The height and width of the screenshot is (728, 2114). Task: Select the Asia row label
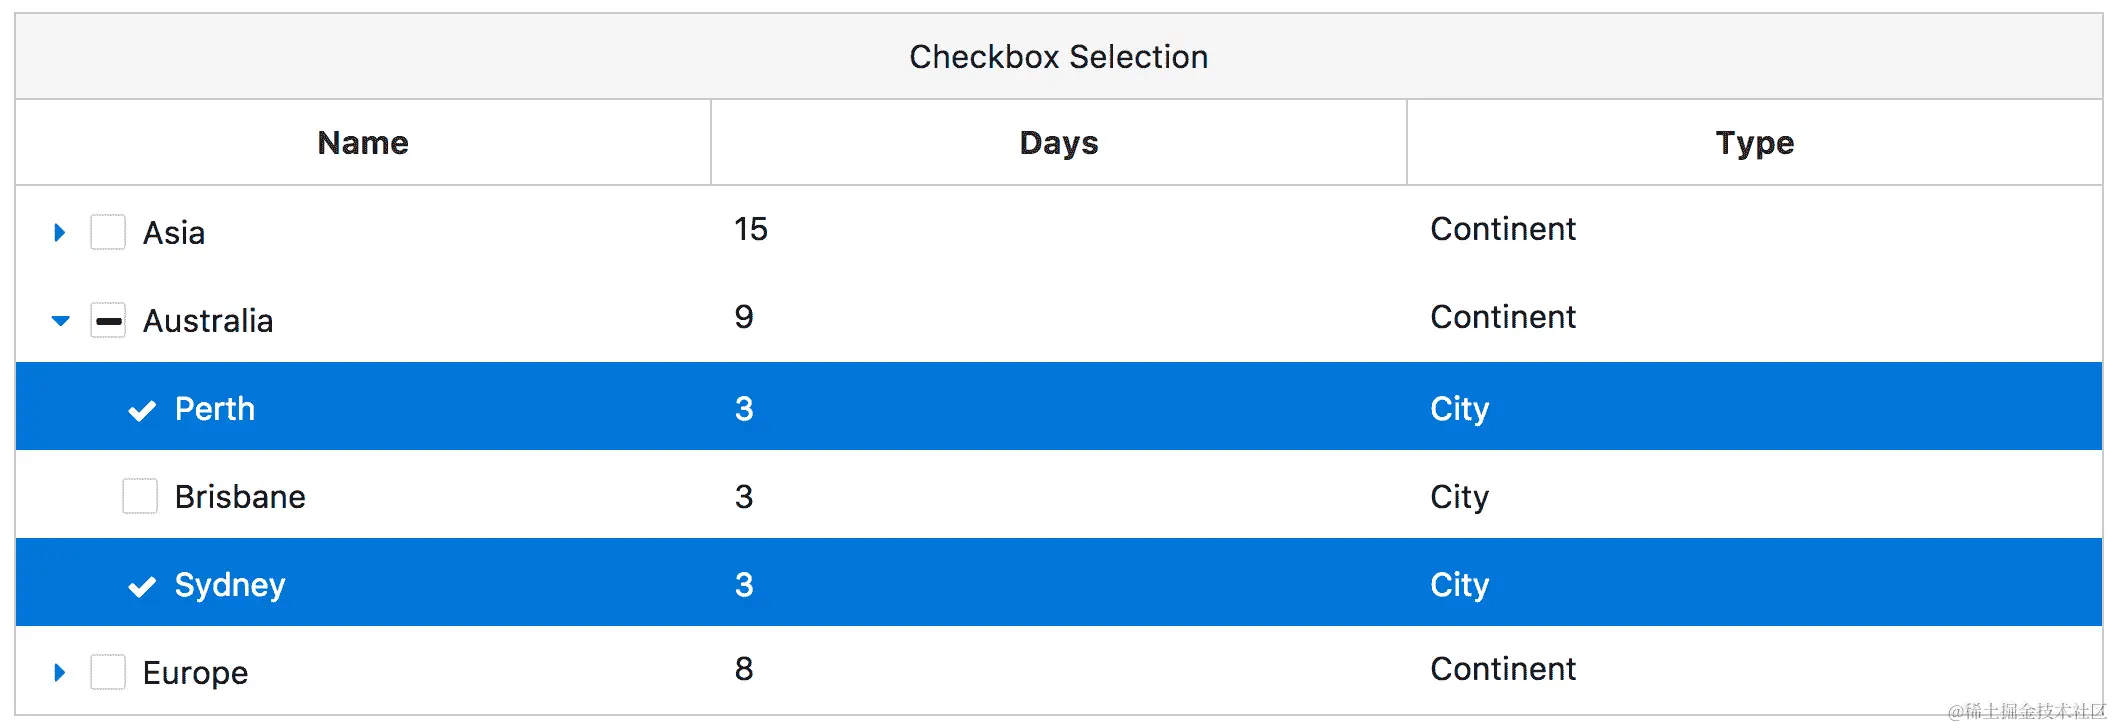(x=174, y=233)
